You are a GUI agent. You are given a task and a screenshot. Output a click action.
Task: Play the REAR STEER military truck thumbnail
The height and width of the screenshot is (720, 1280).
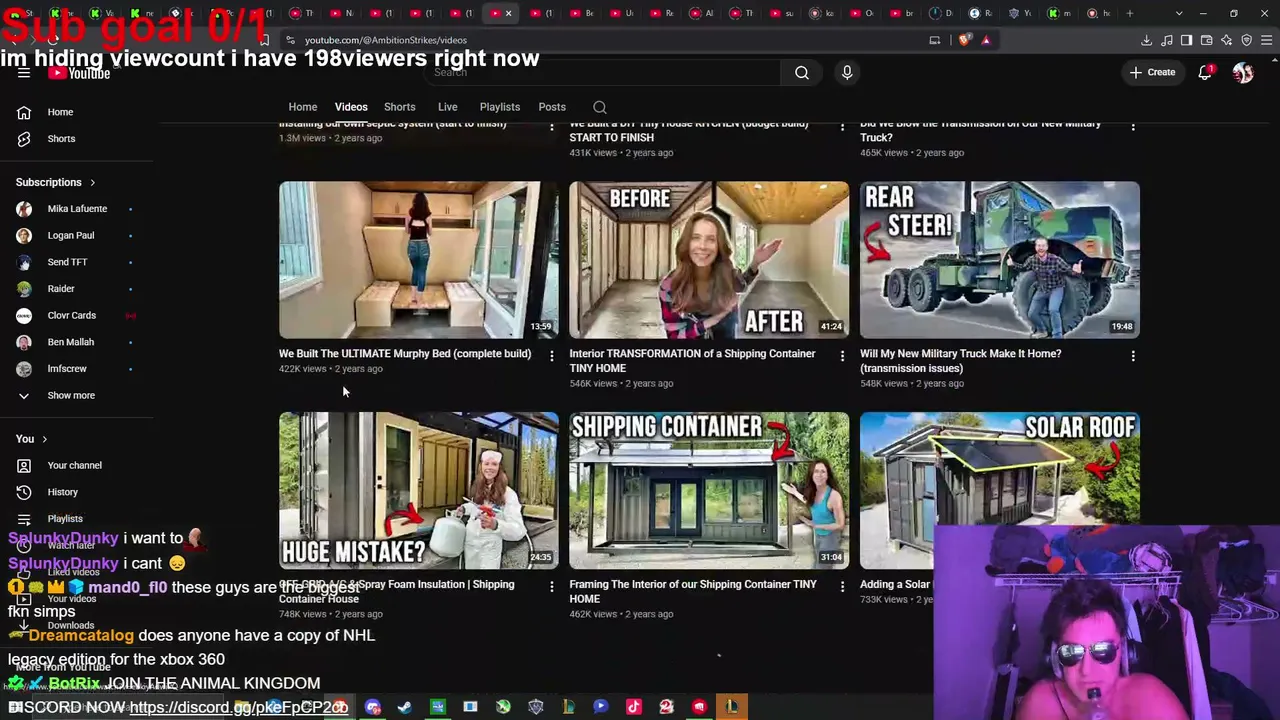1000,260
